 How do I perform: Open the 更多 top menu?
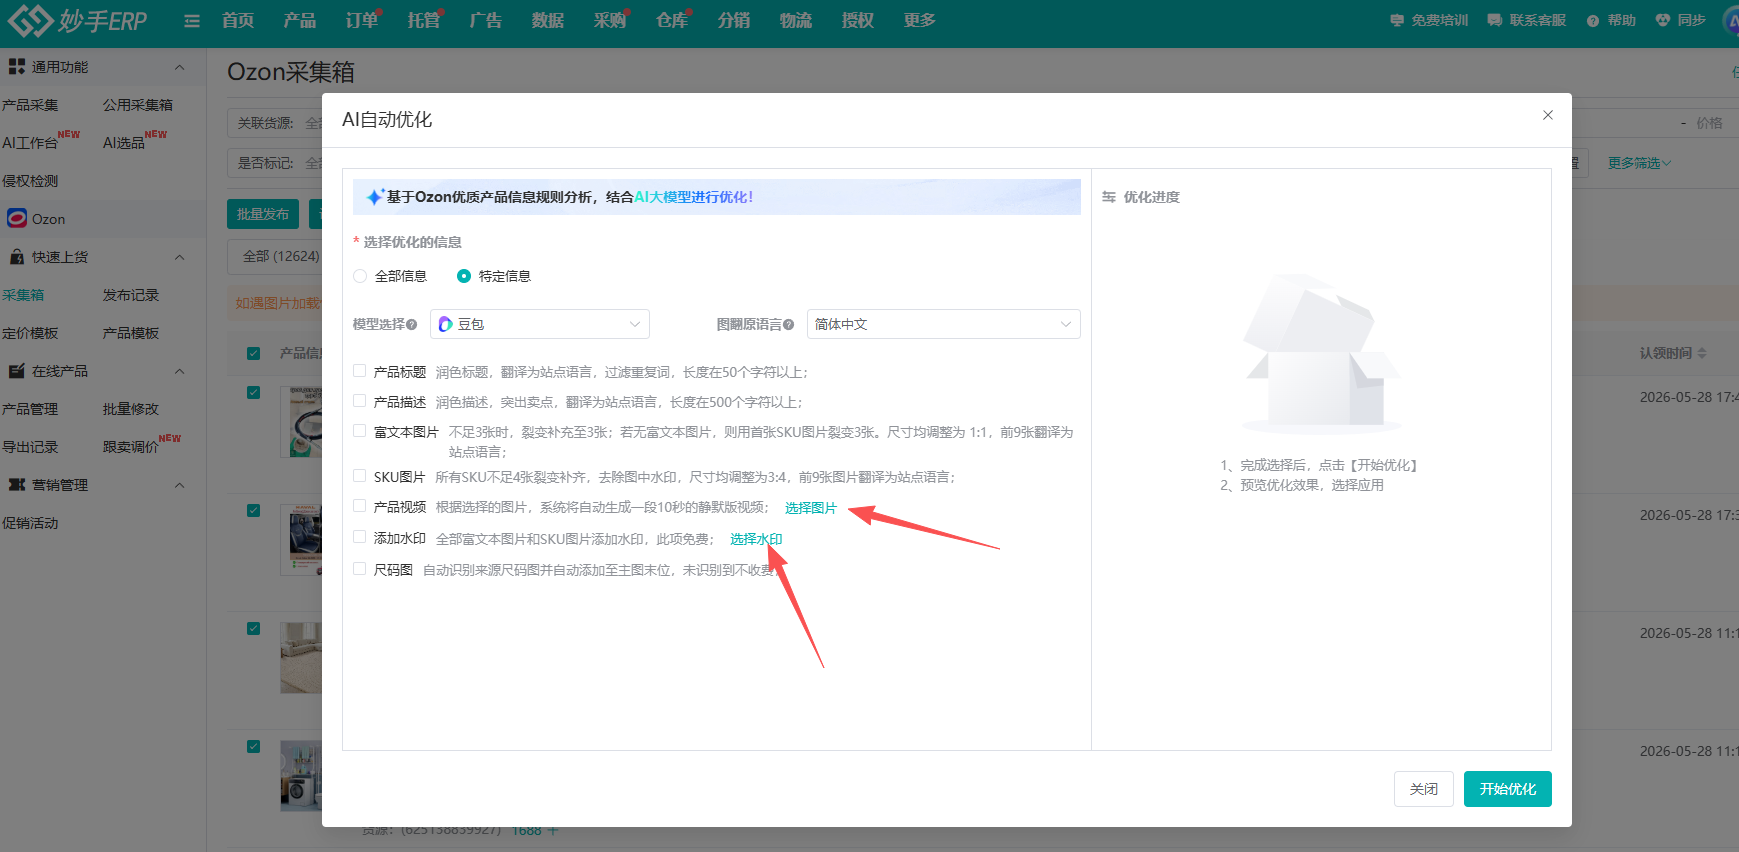tap(920, 20)
